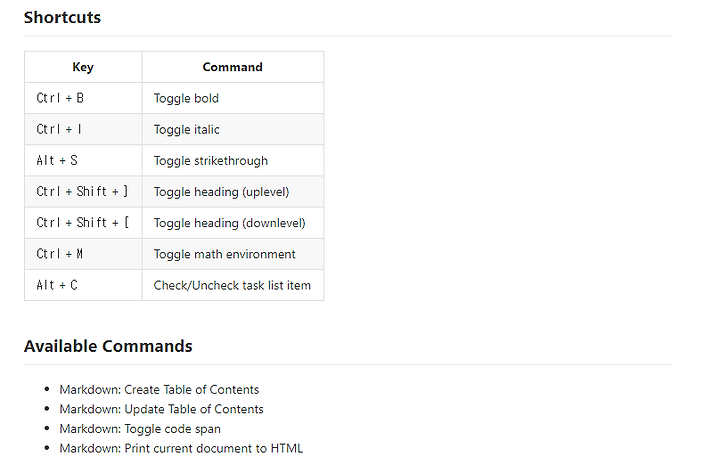
Task: Click Markdown: Print current document to HTML
Action: pos(181,449)
